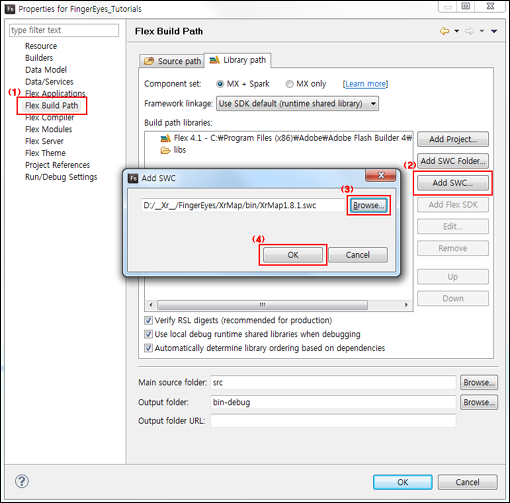Image resolution: width=510 pixels, height=503 pixels.
Task: Toggle Use local debug runtime shared libraries
Action: tap(148, 334)
